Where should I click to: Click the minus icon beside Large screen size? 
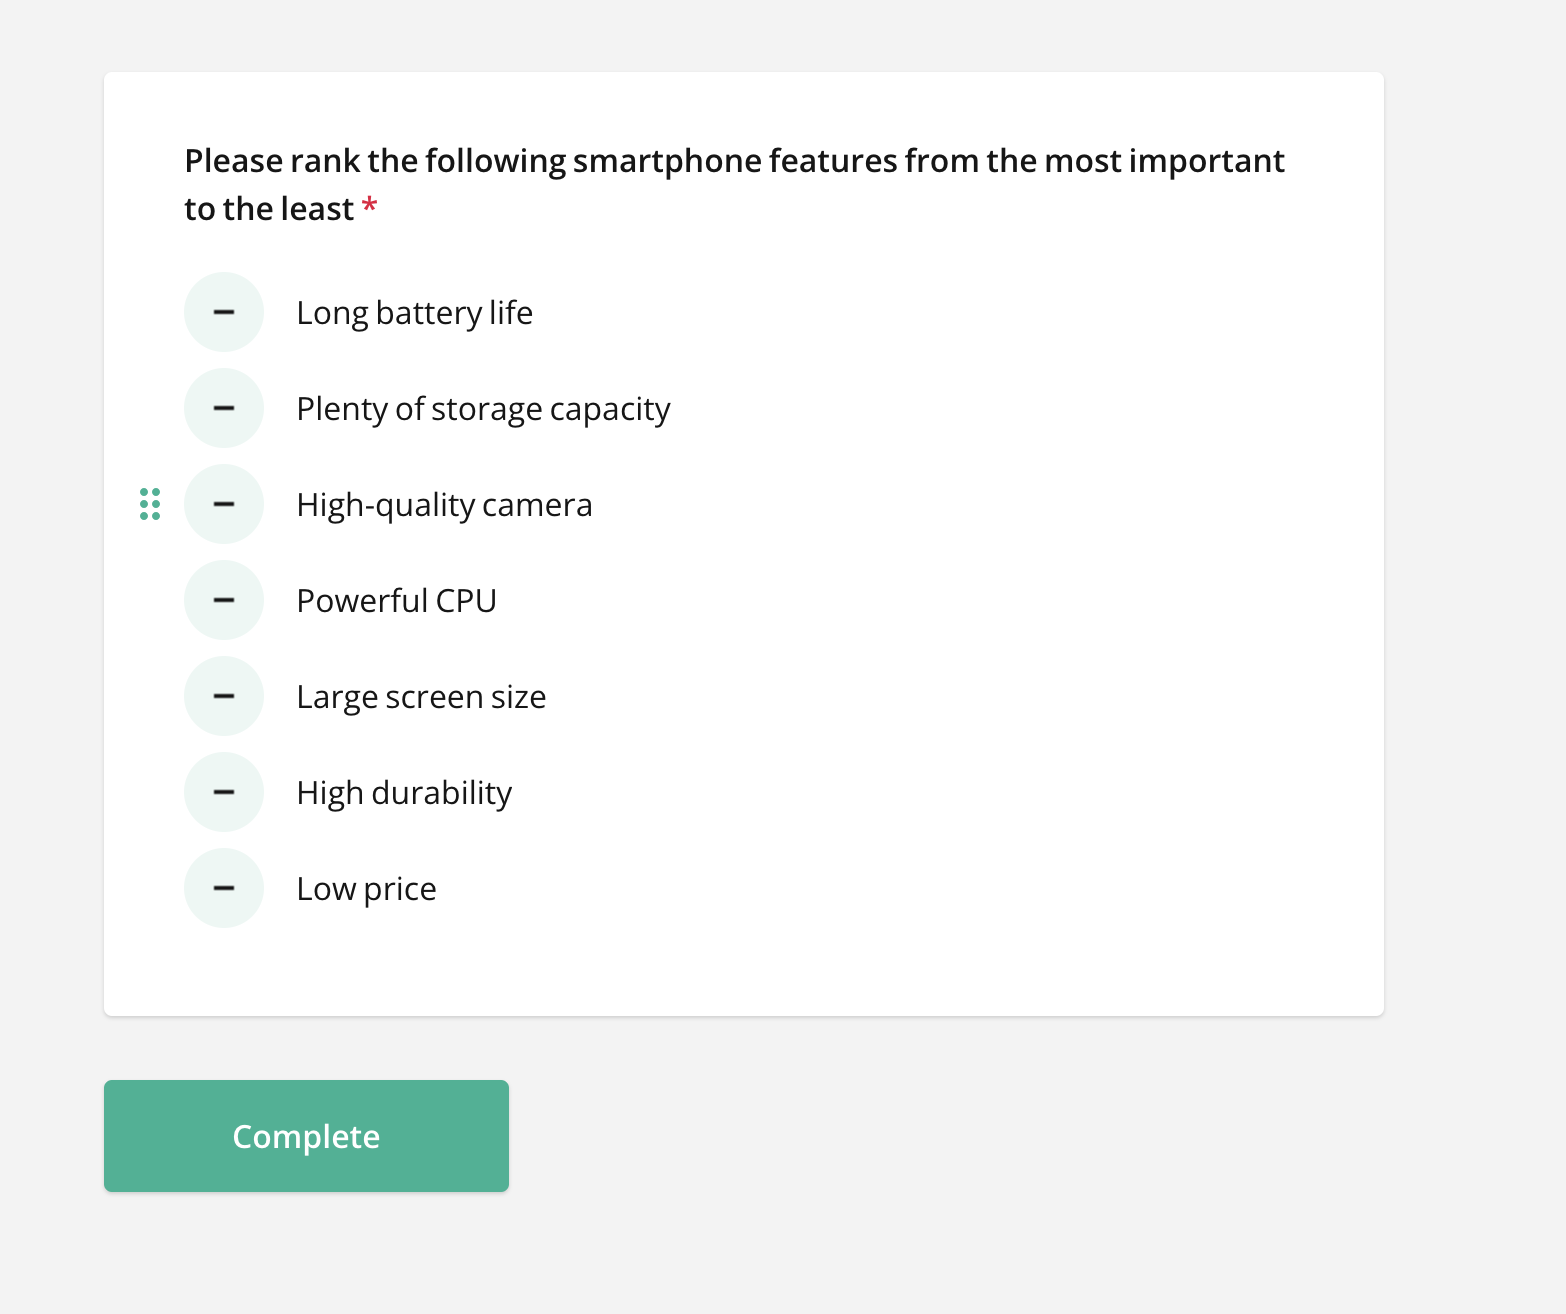(x=224, y=696)
